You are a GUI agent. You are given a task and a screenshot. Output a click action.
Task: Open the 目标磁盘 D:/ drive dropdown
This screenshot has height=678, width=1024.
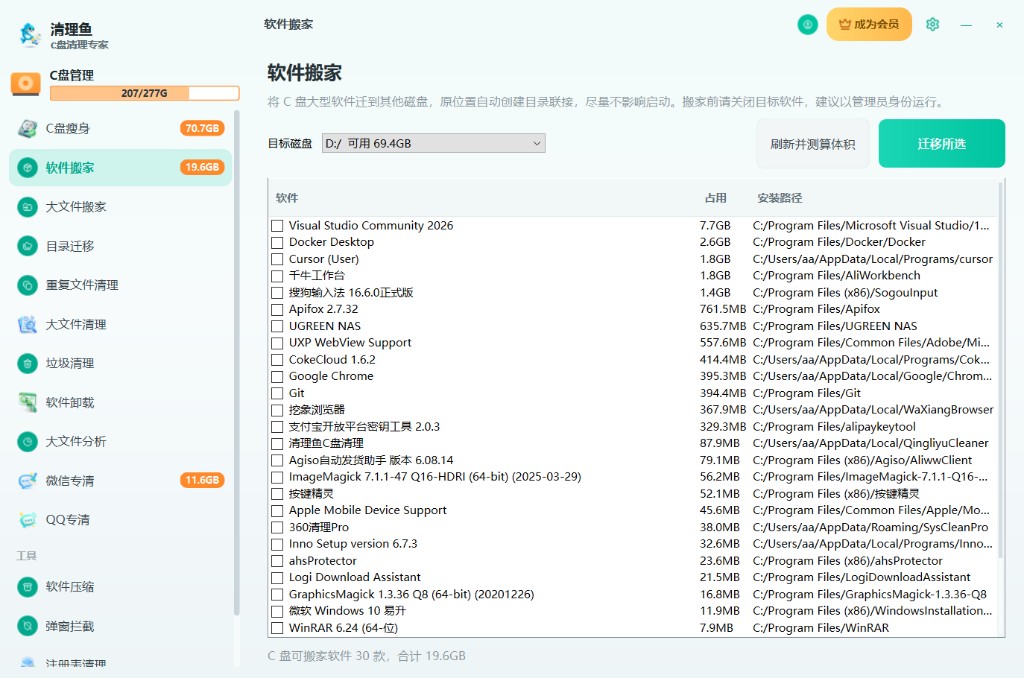(434, 143)
